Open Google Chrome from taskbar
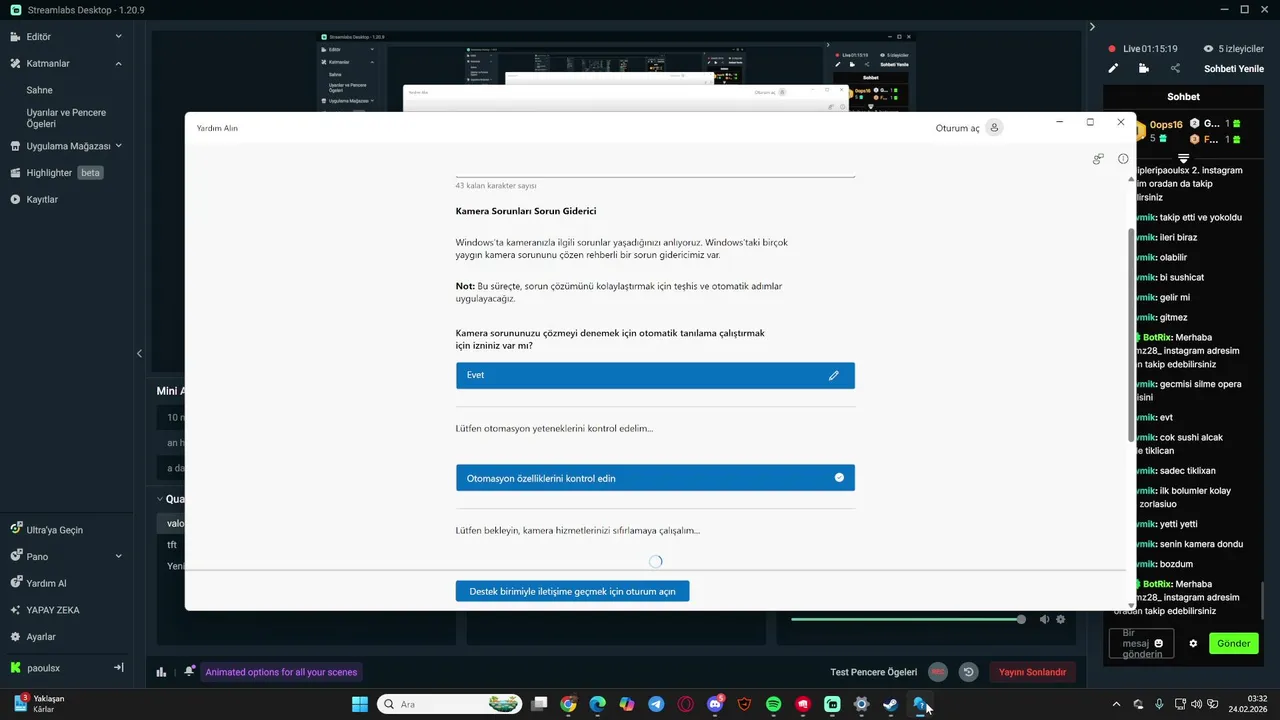Screen dimensions: 1280x720 [568, 704]
